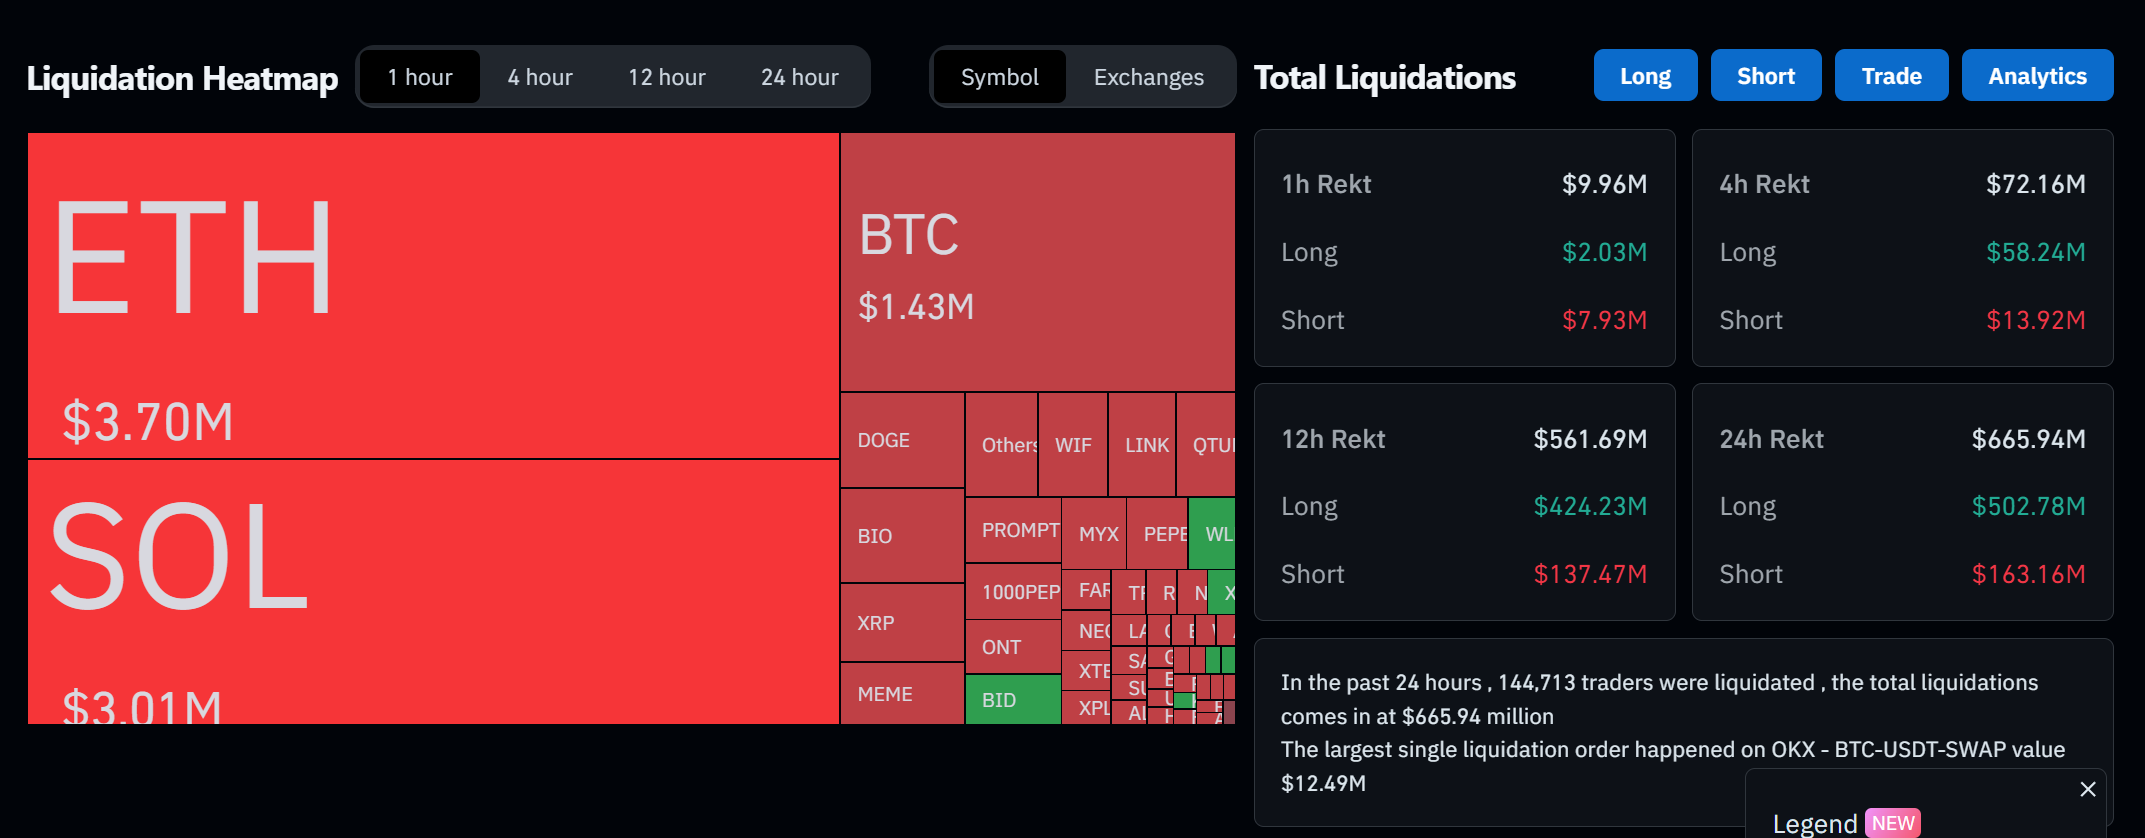This screenshot has width=2145, height=838.
Task: Click the green BID tile
Action: tap(1013, 699)
